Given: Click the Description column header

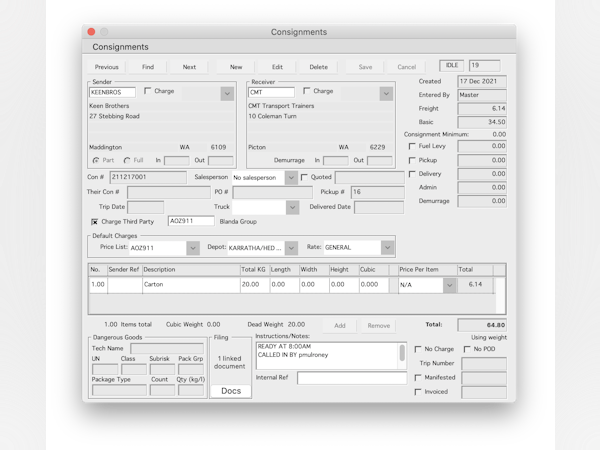Looking at the screenshot, I should 191,269.
